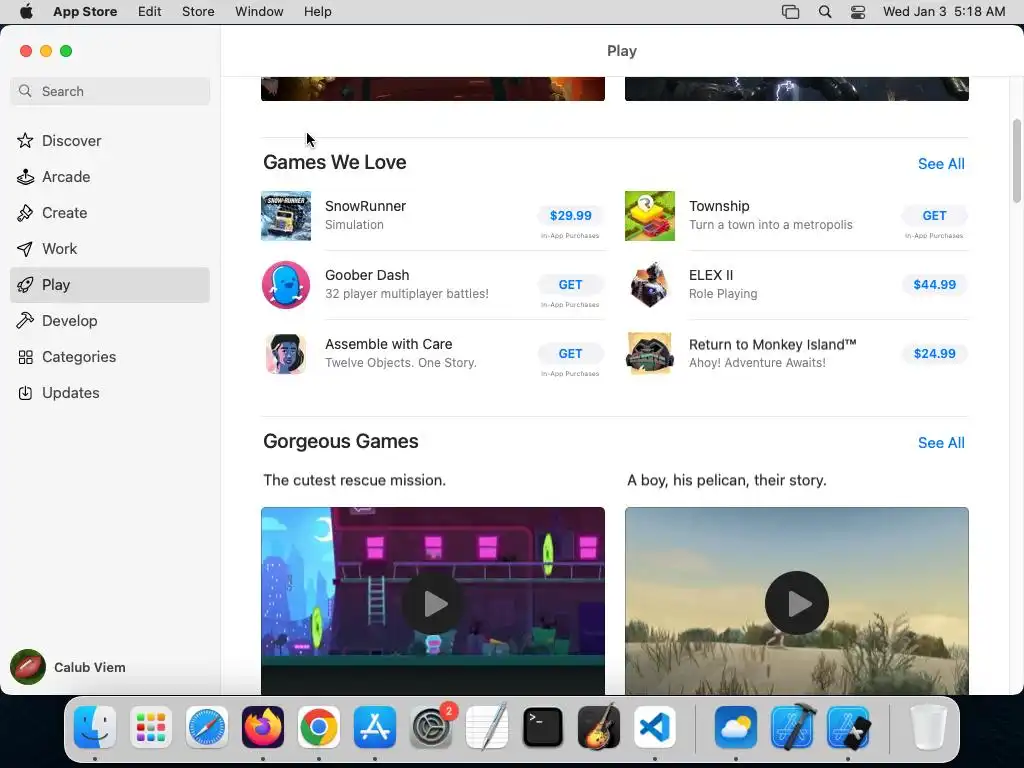Open SnowRunner title text
Image resolution: width=1024 pixels, height=768 pixels.
pos(365,206)
